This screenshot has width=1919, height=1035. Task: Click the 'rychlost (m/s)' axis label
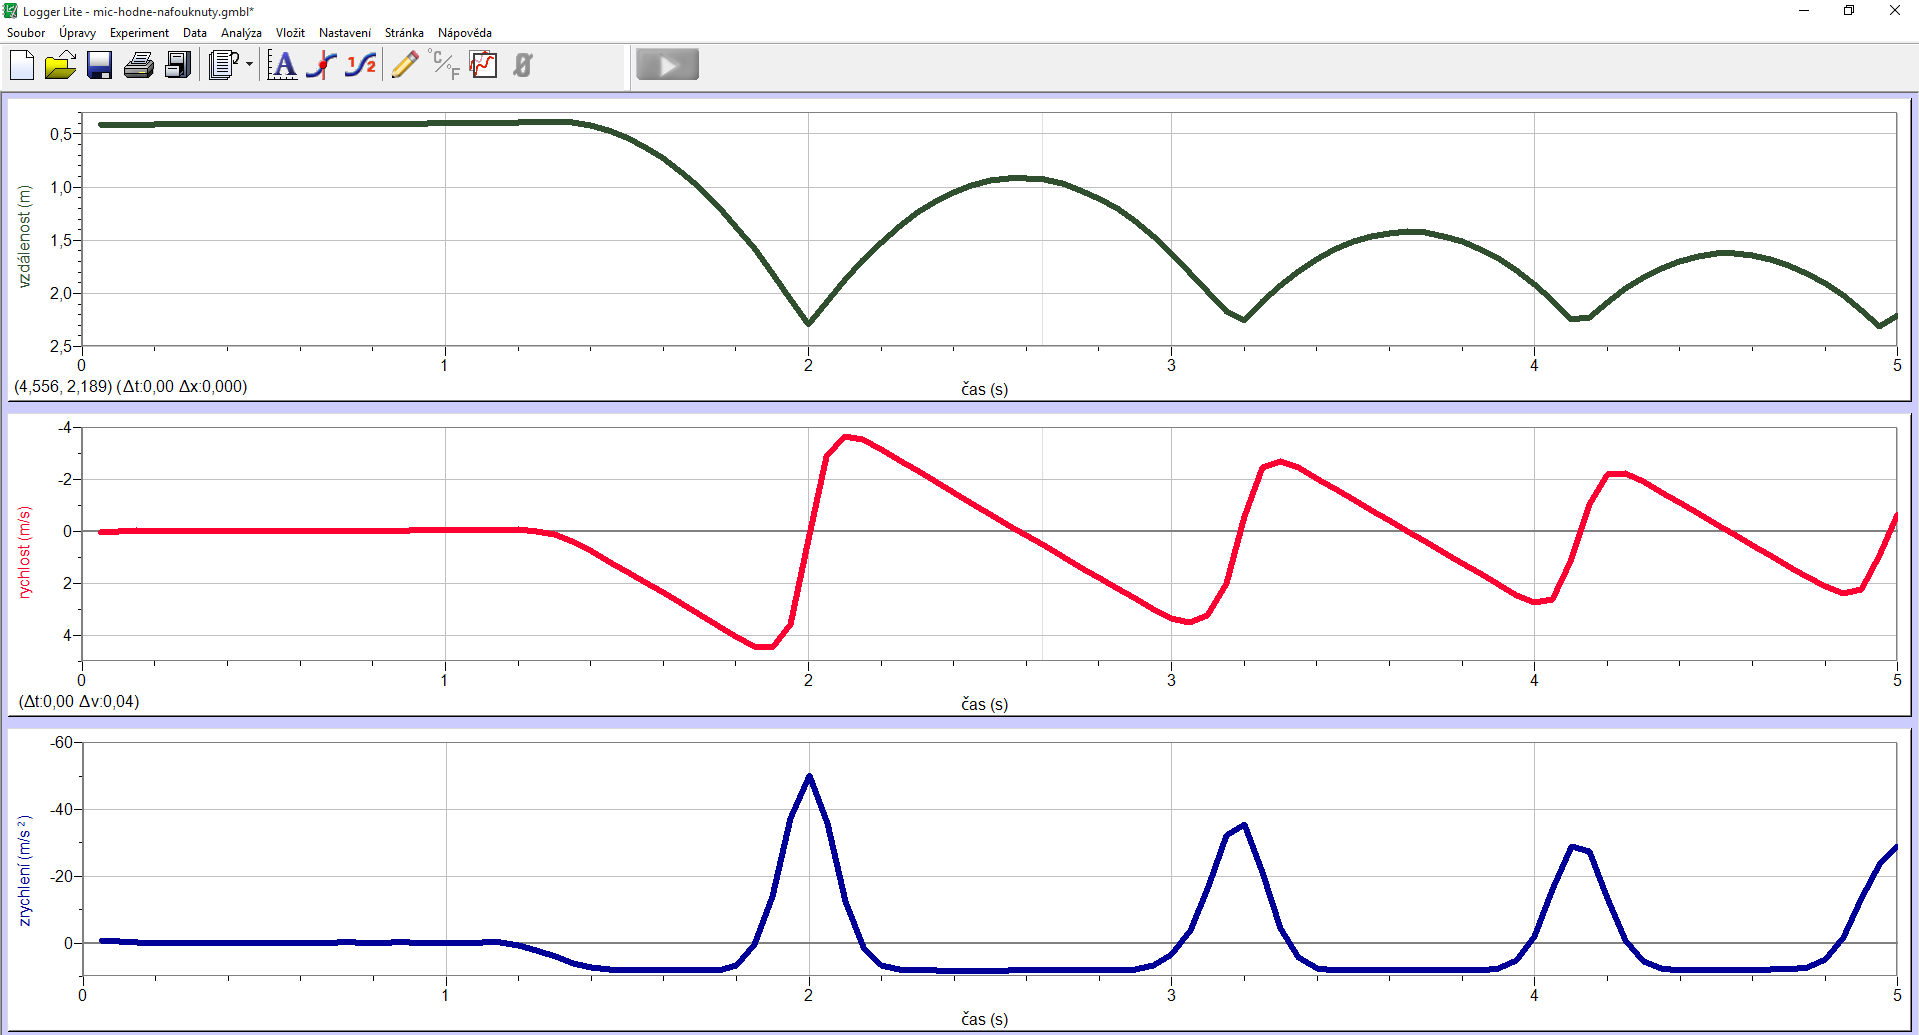(x=25, y=552)
